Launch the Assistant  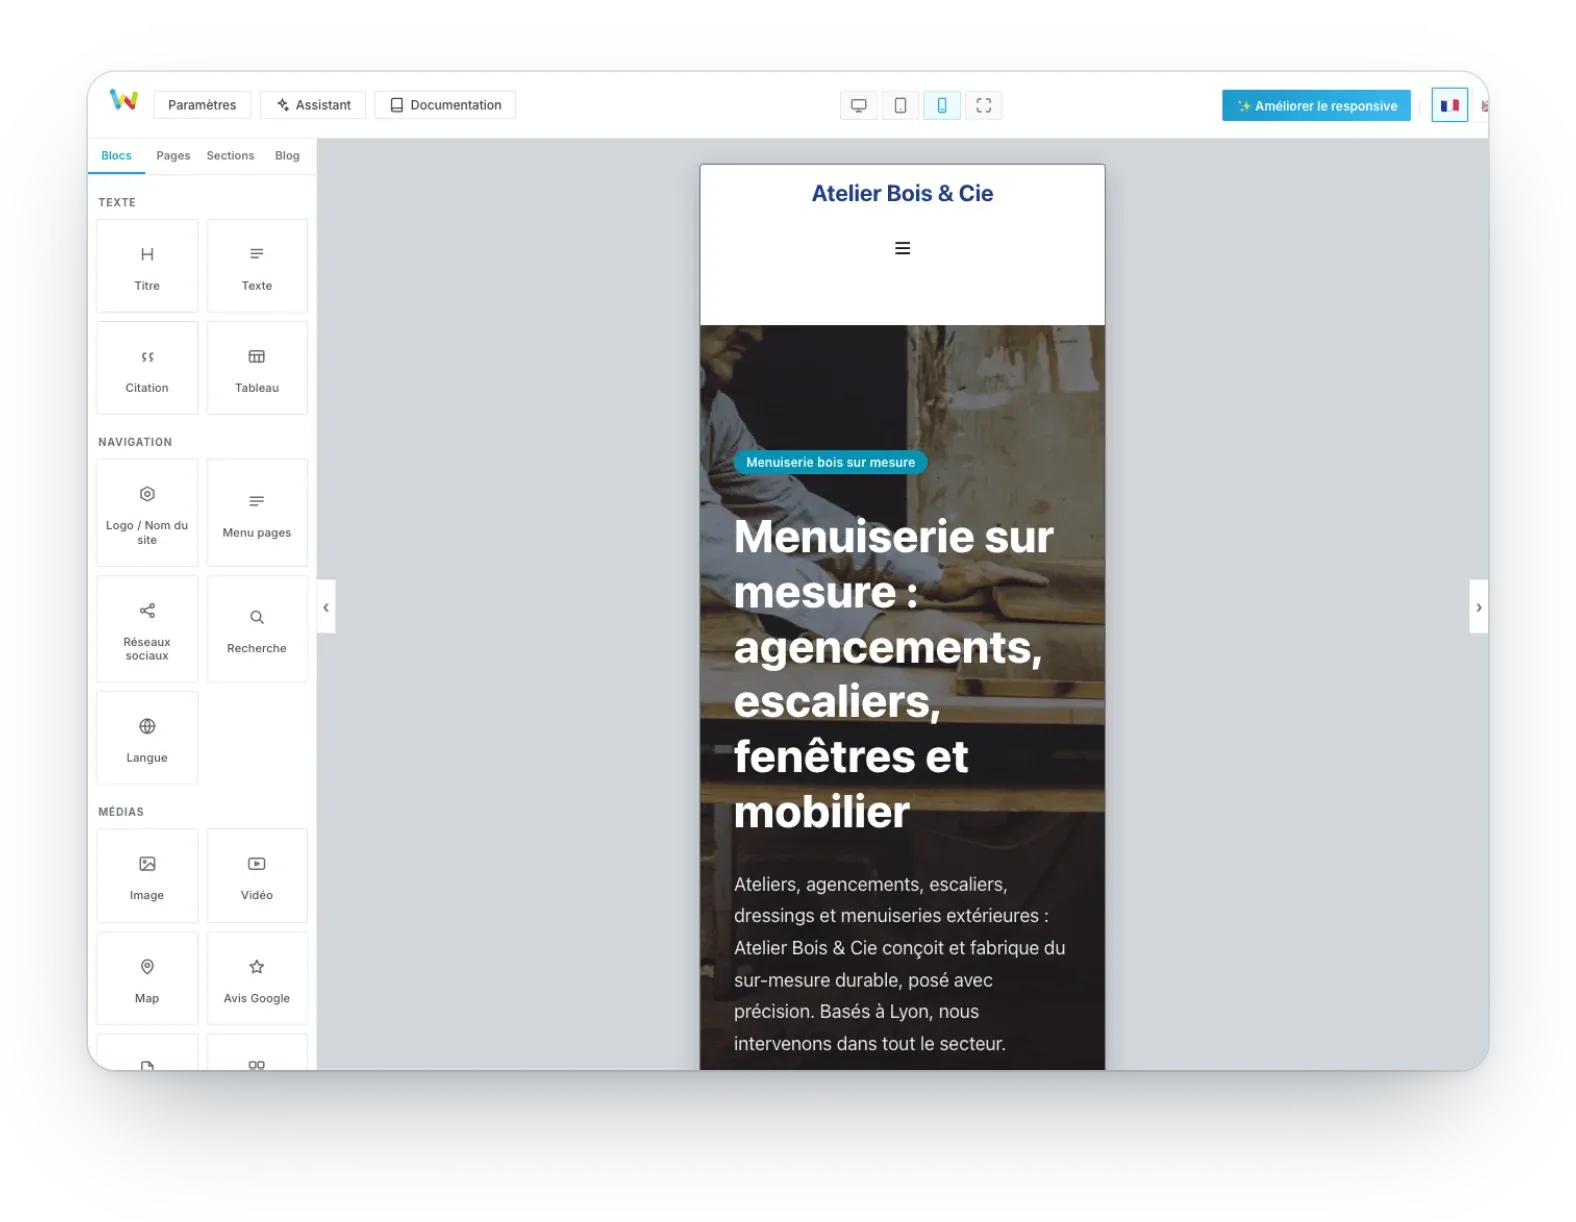[x=313, y=105]
